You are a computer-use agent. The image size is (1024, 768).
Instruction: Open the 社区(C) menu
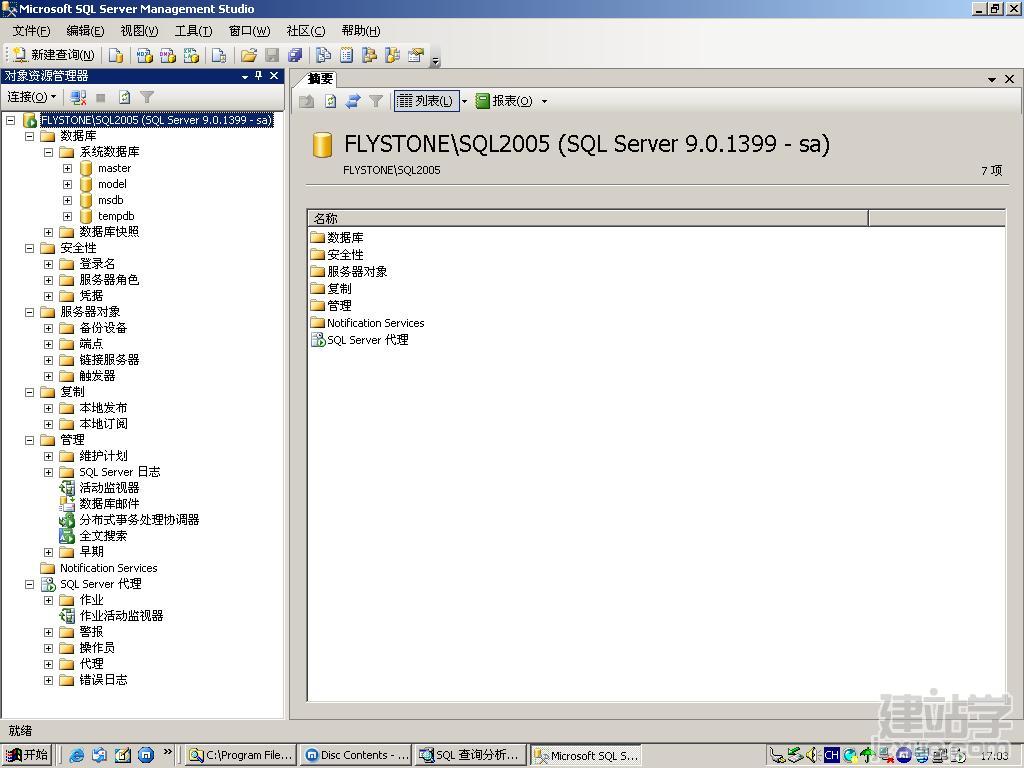point(306,31)
